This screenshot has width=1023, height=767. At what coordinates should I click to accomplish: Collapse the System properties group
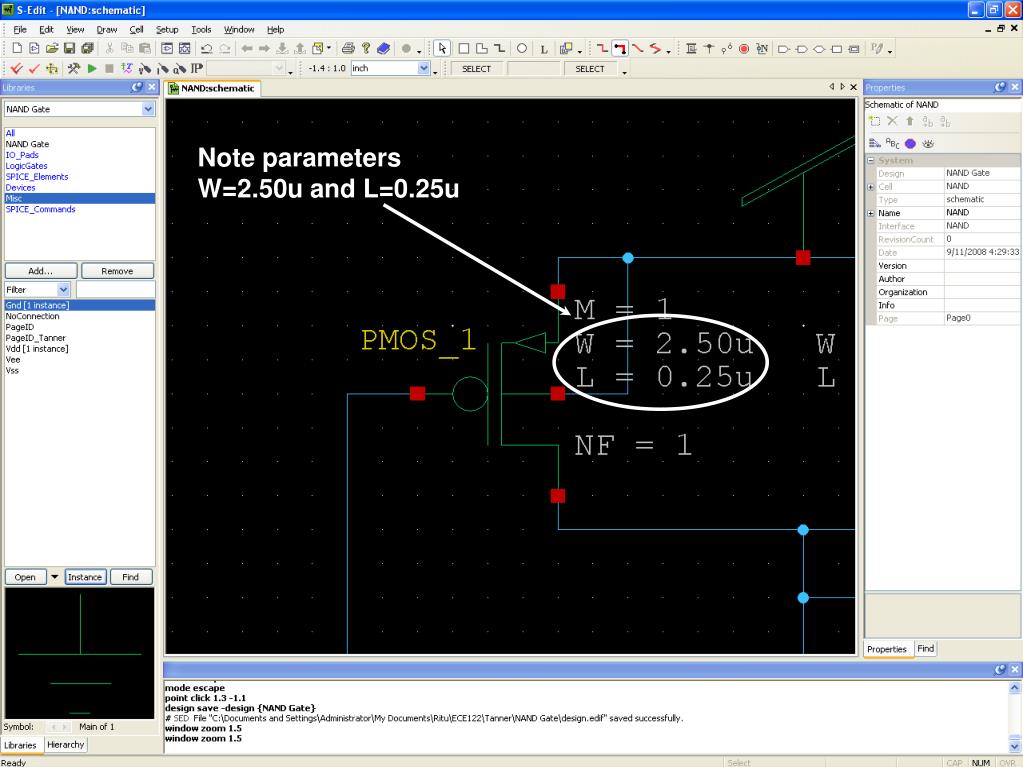coord(871,160)
